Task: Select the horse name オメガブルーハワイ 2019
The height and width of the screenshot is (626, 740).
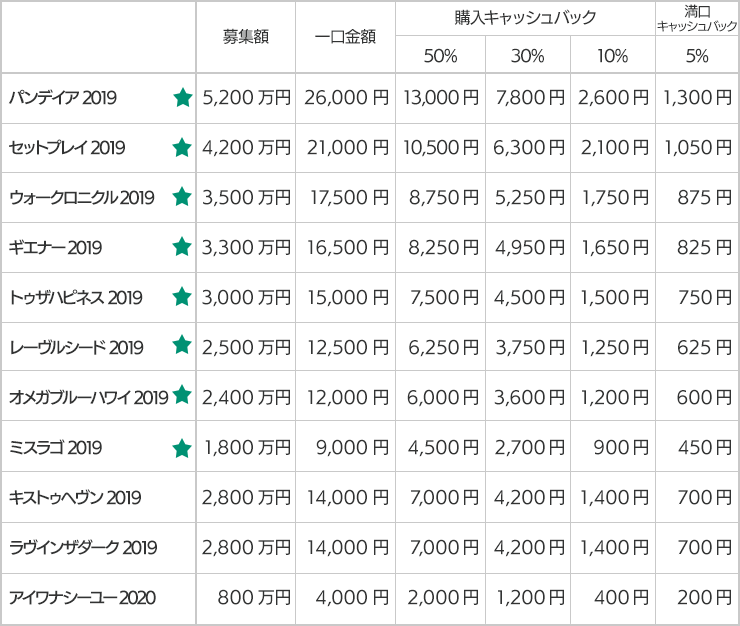Action: point(89,398)
